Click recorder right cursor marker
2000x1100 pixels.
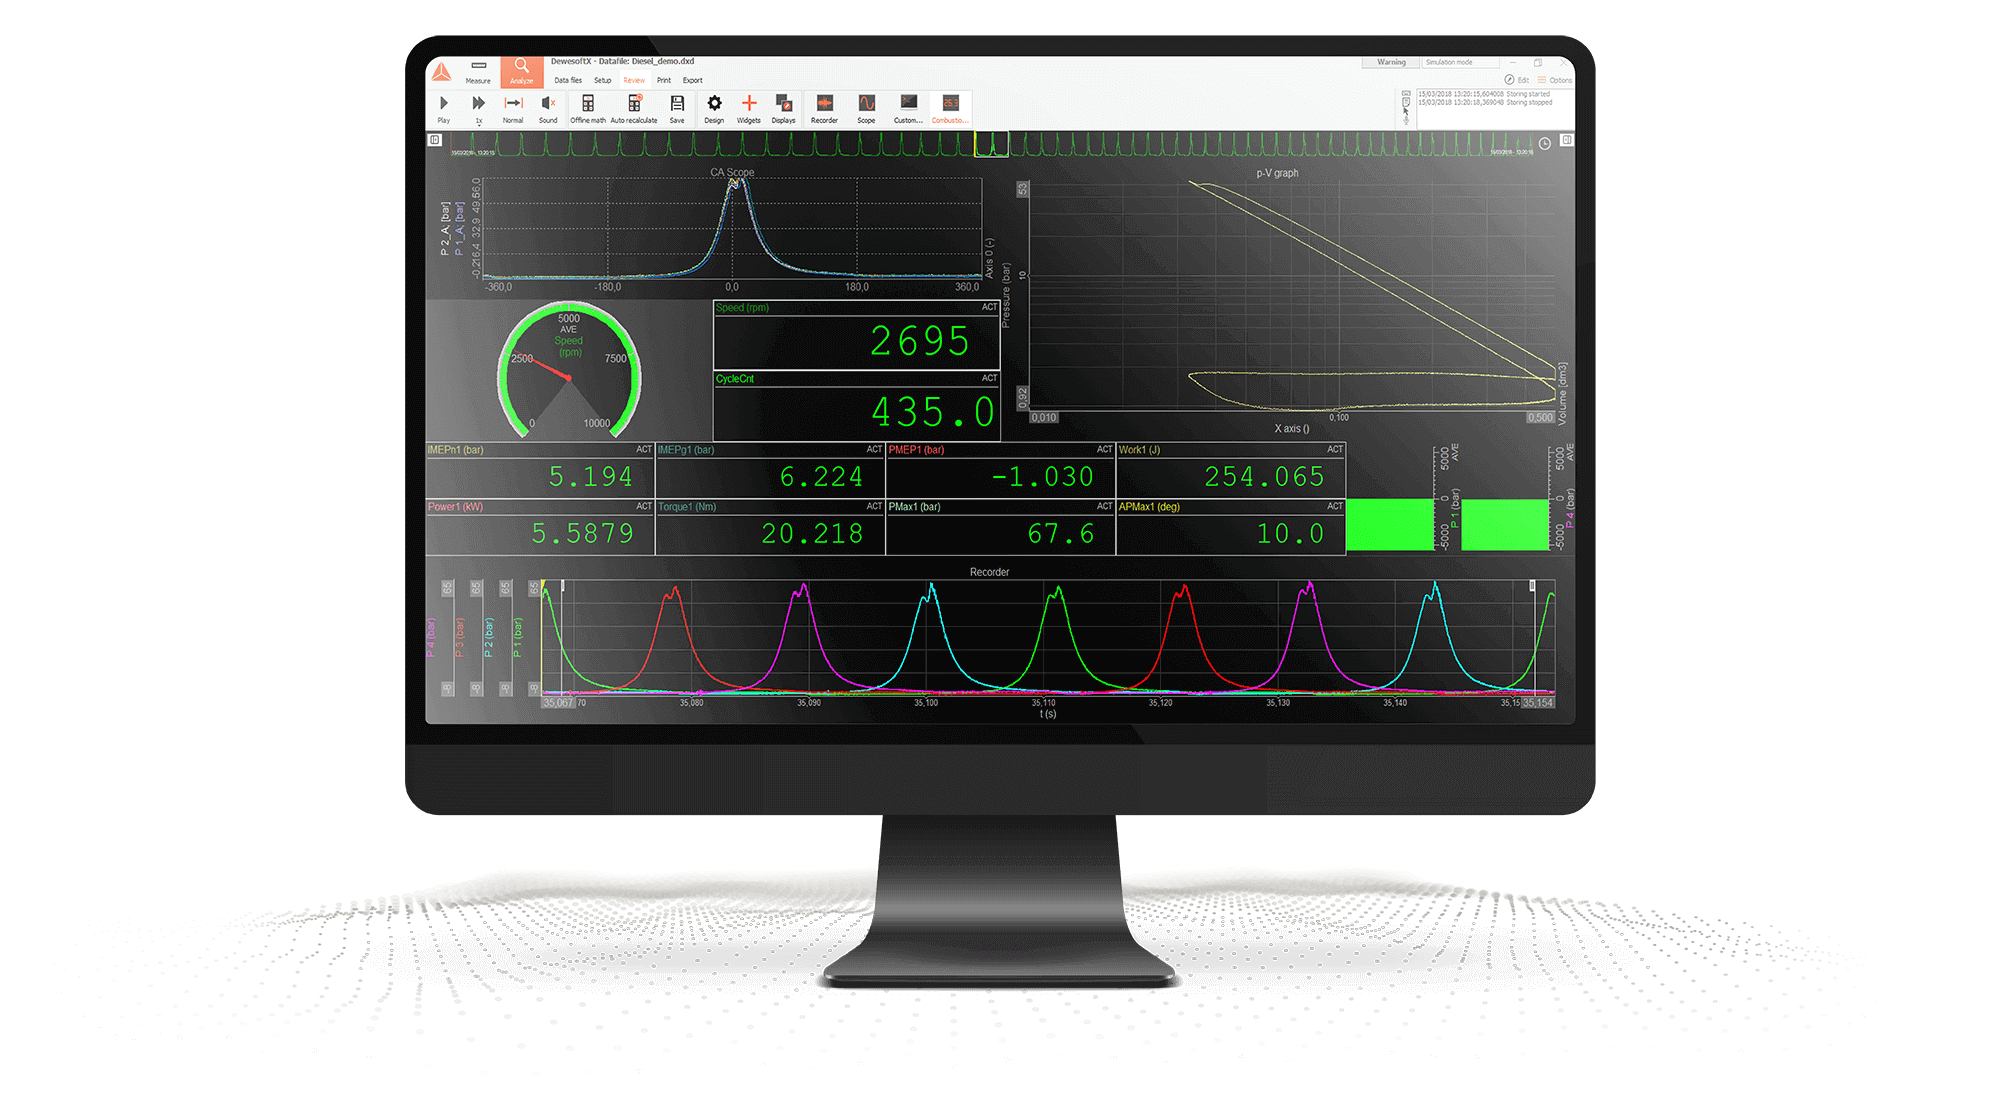[x=1532, y=586]
